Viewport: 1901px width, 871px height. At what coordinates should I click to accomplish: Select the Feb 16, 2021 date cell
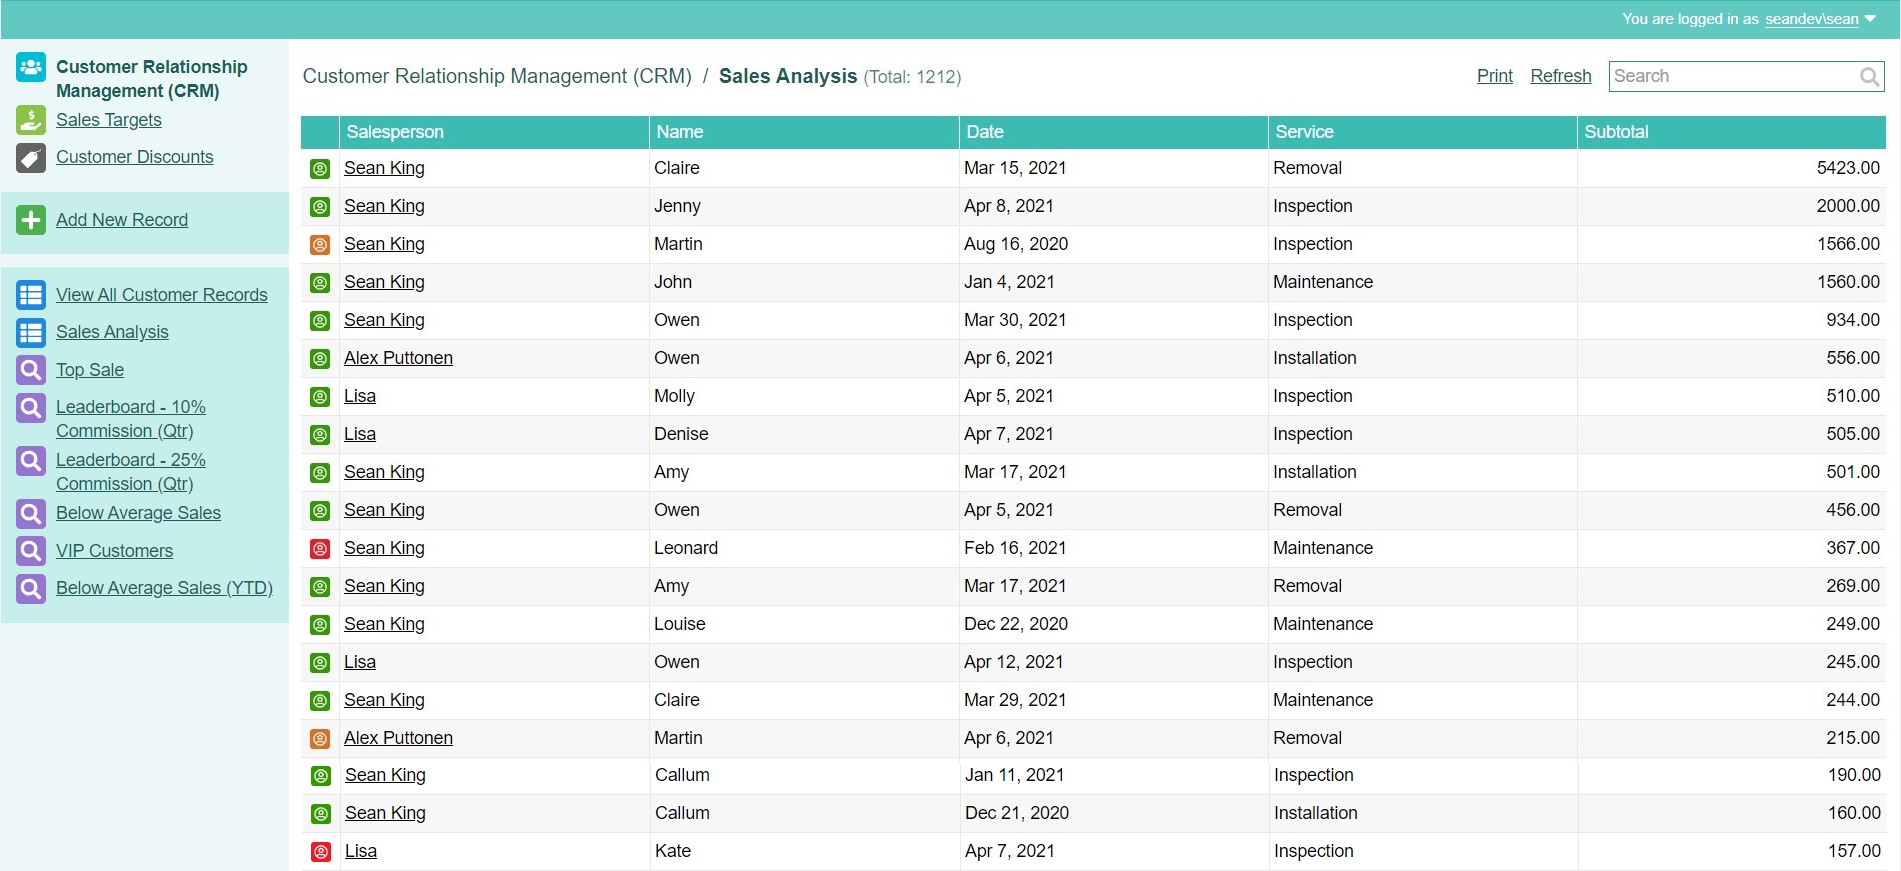[1113, 548]
